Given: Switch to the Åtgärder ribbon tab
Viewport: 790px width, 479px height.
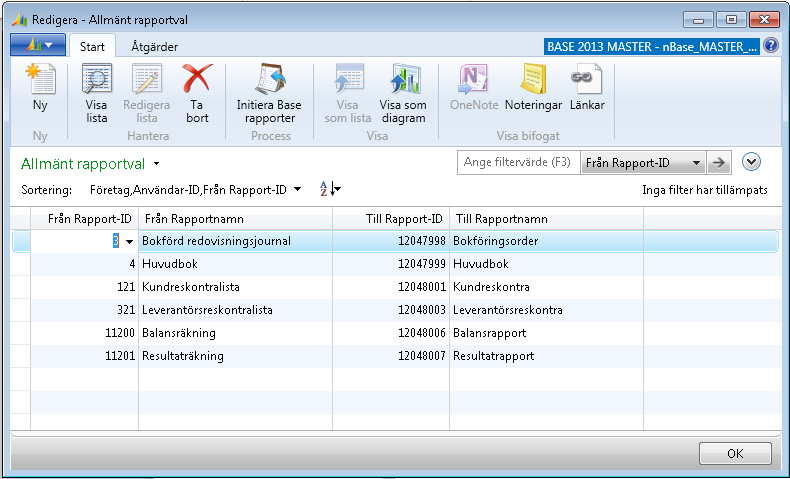Looking at the screenshot, I should point(154,47).
